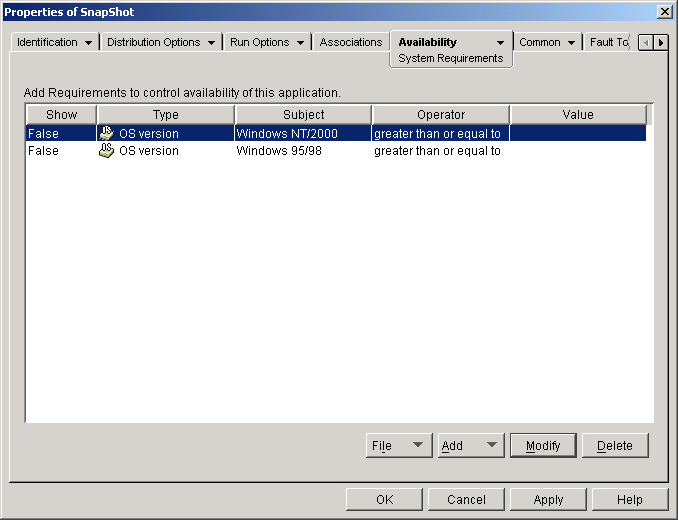Click OS version text in Windows NT/2000 row
Image resolution: width=678 pixels, height=520 pixels.
(x=149, y=134)
